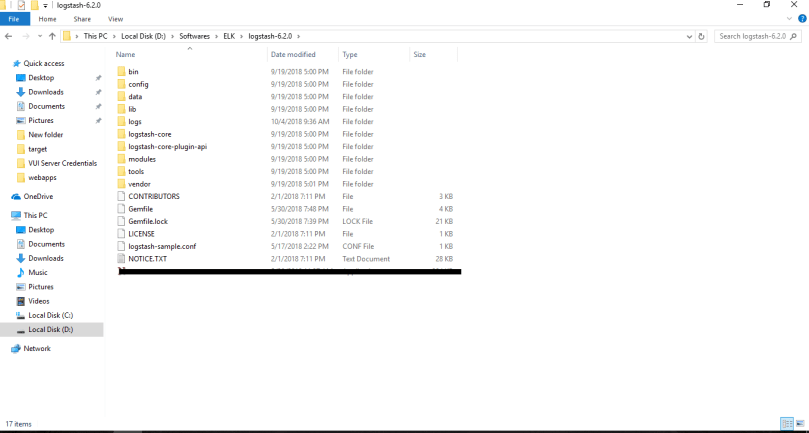
Task: Select the NOTICE.TXT document icon
Action: [121, 259]
